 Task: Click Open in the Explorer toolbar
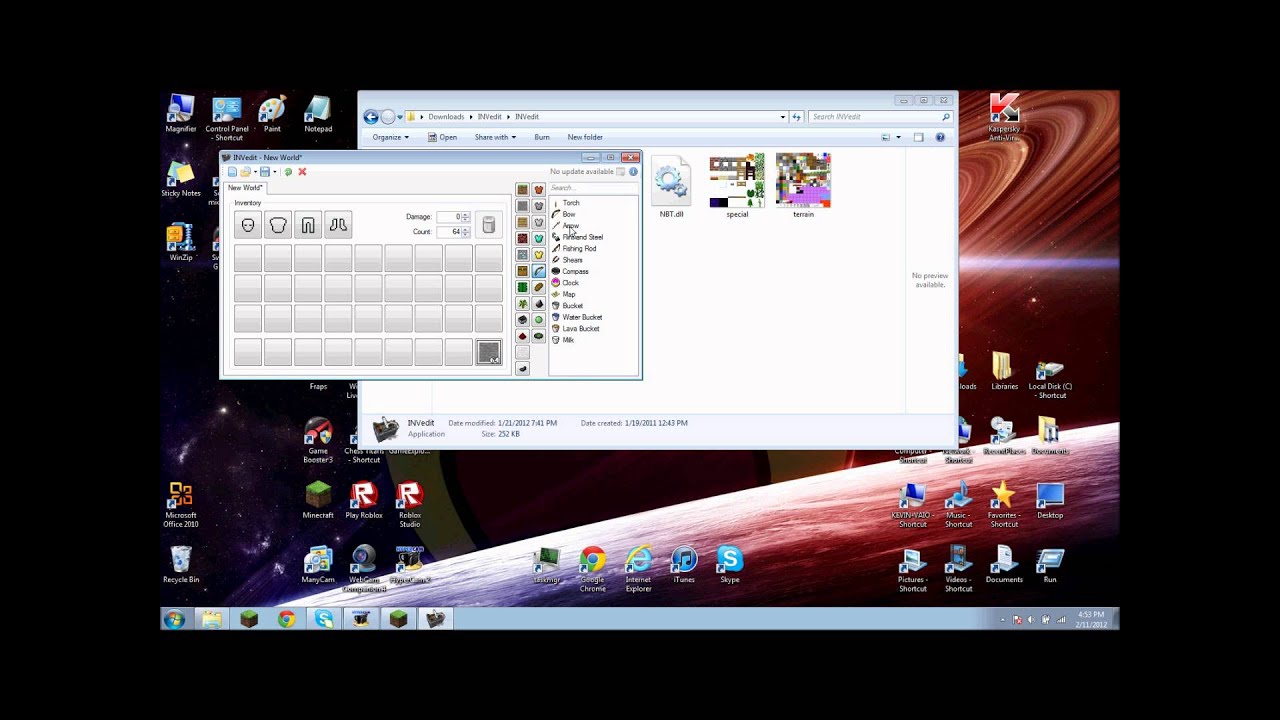[442, 137]
